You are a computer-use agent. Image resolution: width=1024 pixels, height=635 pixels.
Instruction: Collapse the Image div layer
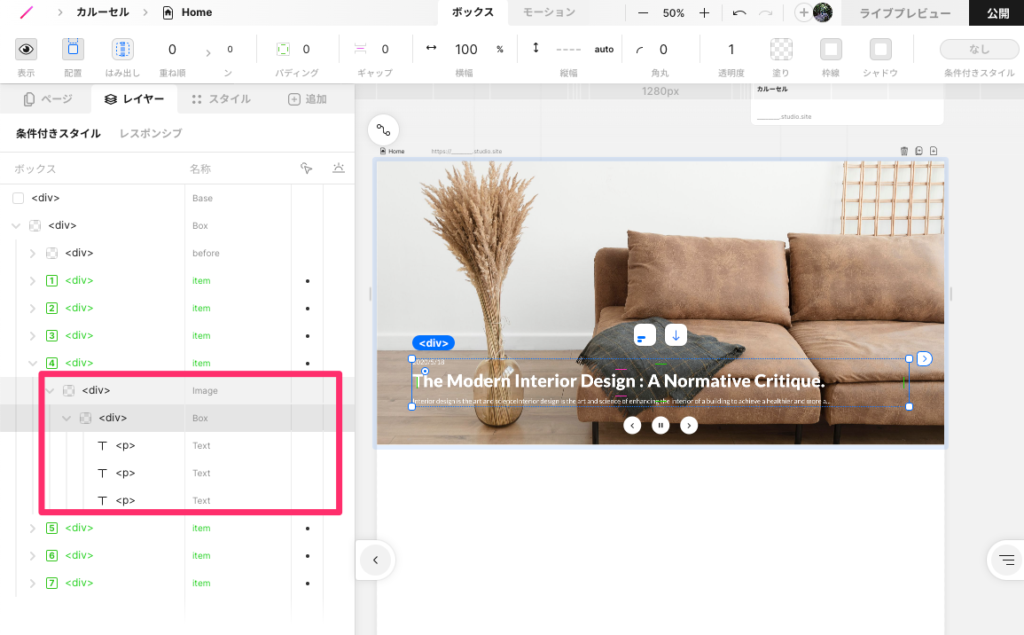click(50, 391)
